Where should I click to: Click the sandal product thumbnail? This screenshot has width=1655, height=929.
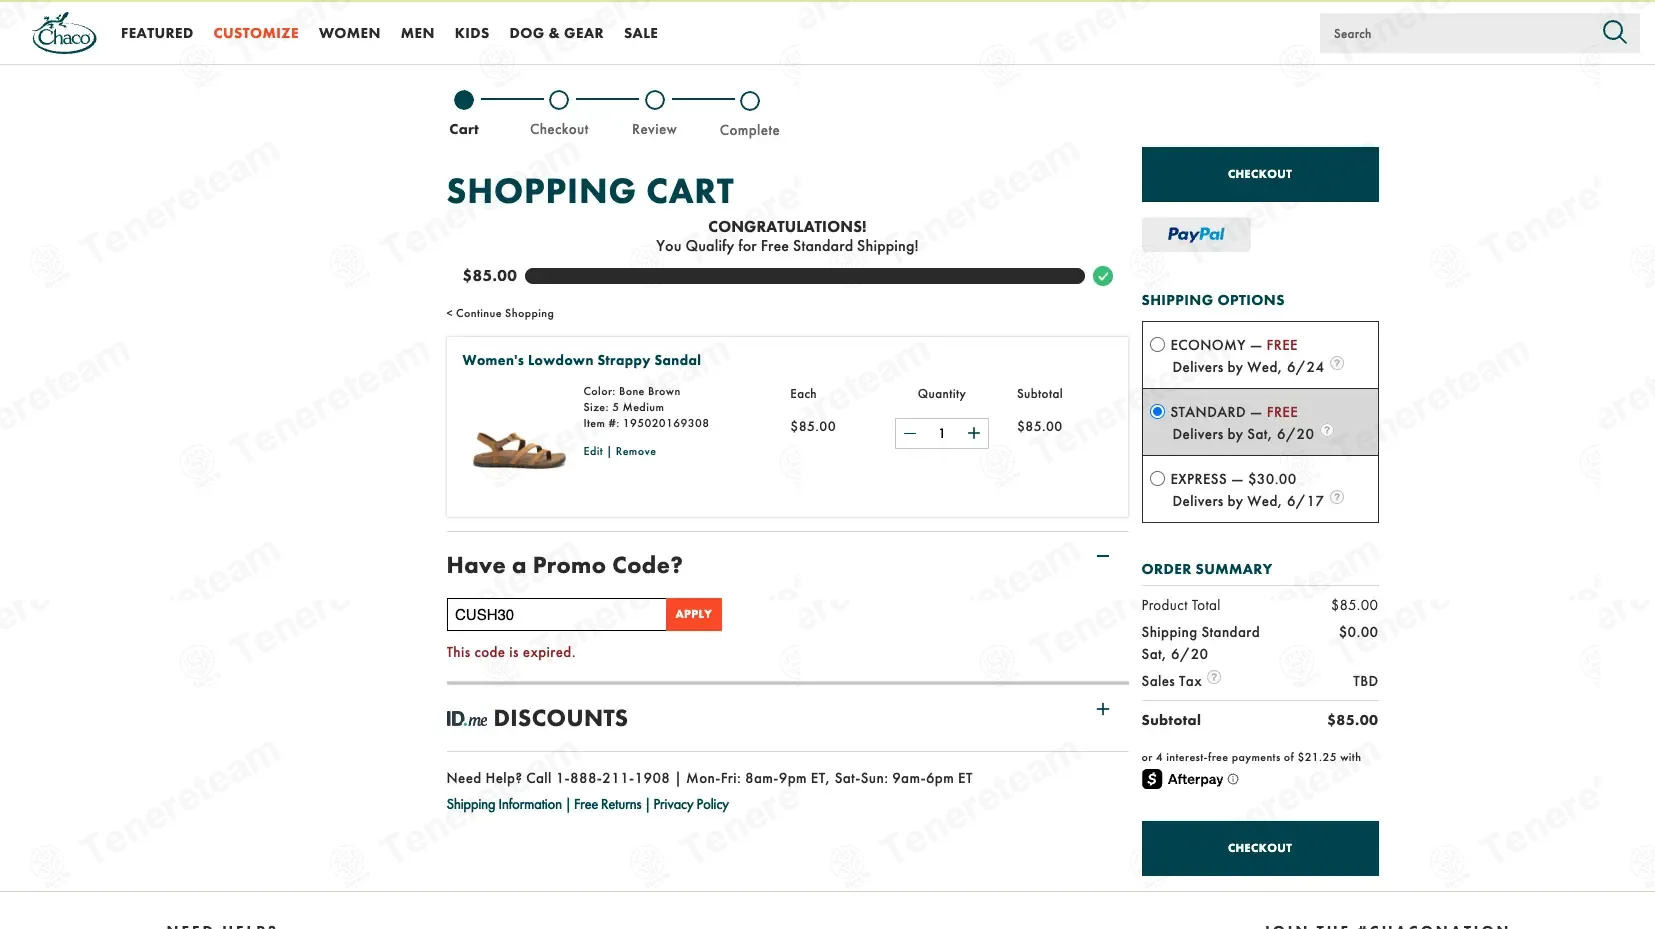pos(519,450)
